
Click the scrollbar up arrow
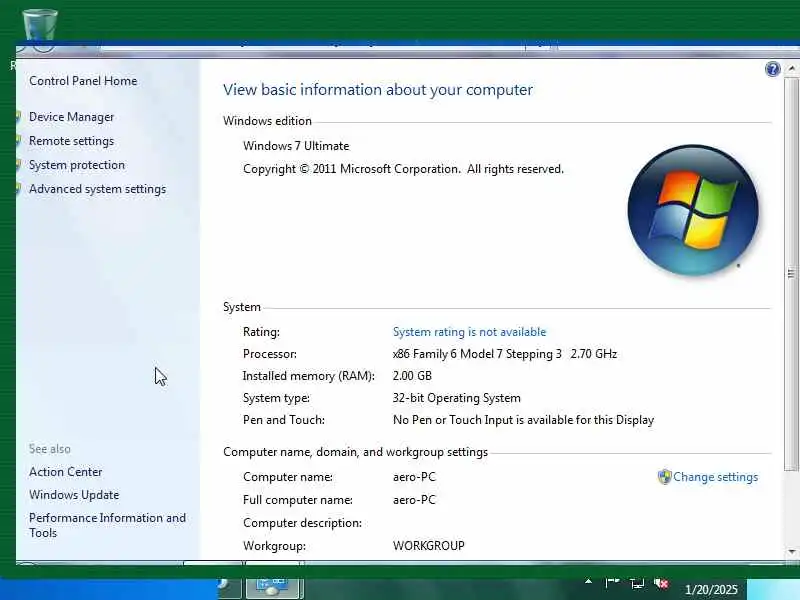tap(791, 68)
